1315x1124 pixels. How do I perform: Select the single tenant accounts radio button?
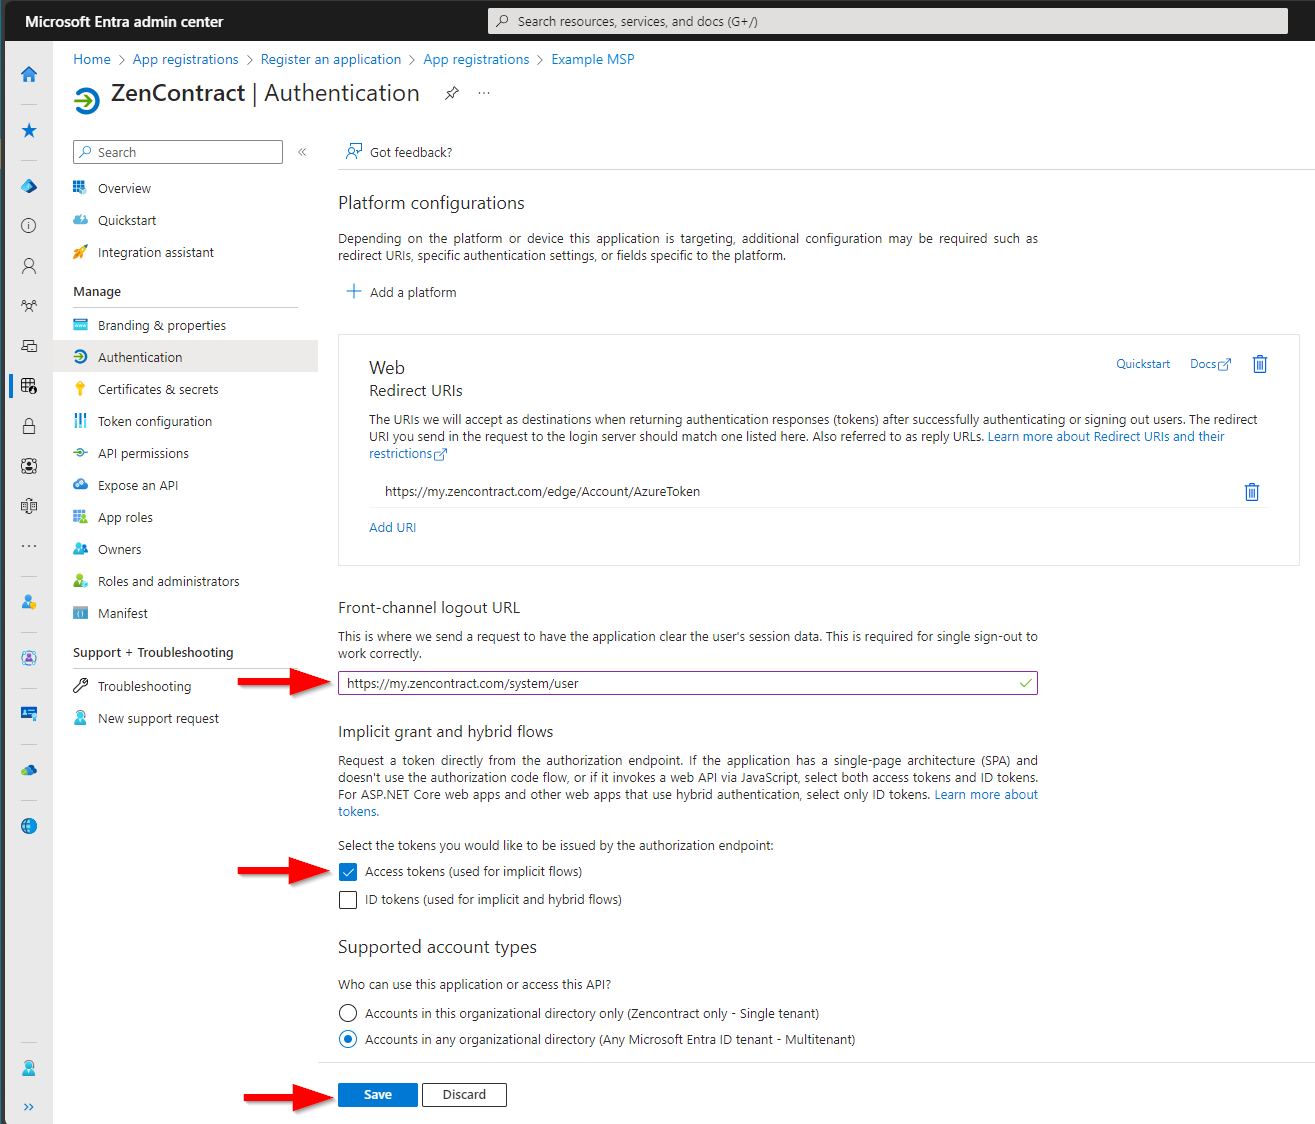[x=347, y=1012]
